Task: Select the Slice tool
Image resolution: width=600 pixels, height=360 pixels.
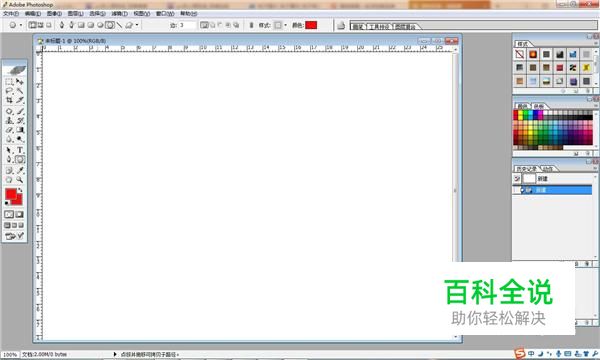Action: pos(20,100)
